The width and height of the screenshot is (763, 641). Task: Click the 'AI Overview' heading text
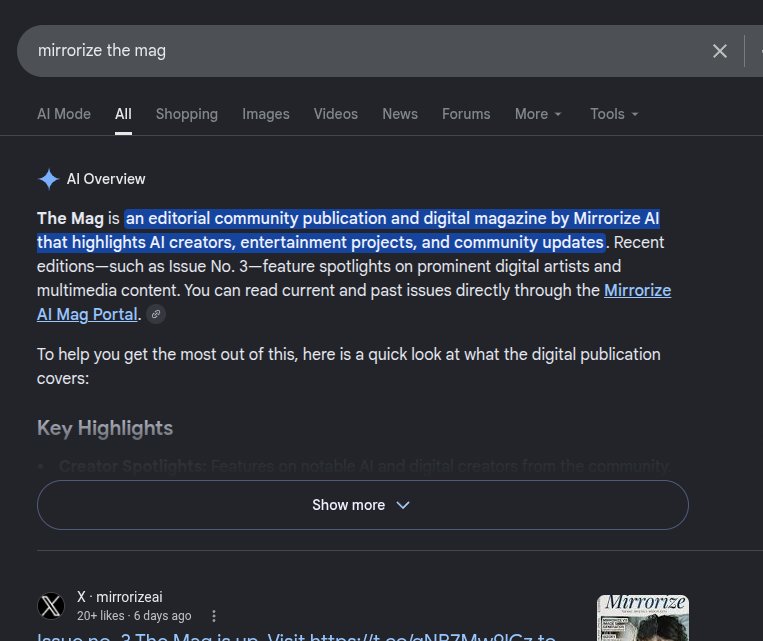(x=106, y=179)
